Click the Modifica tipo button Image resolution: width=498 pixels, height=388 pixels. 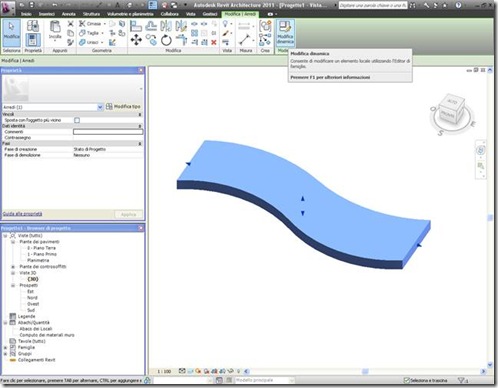(x=123, y=107)
